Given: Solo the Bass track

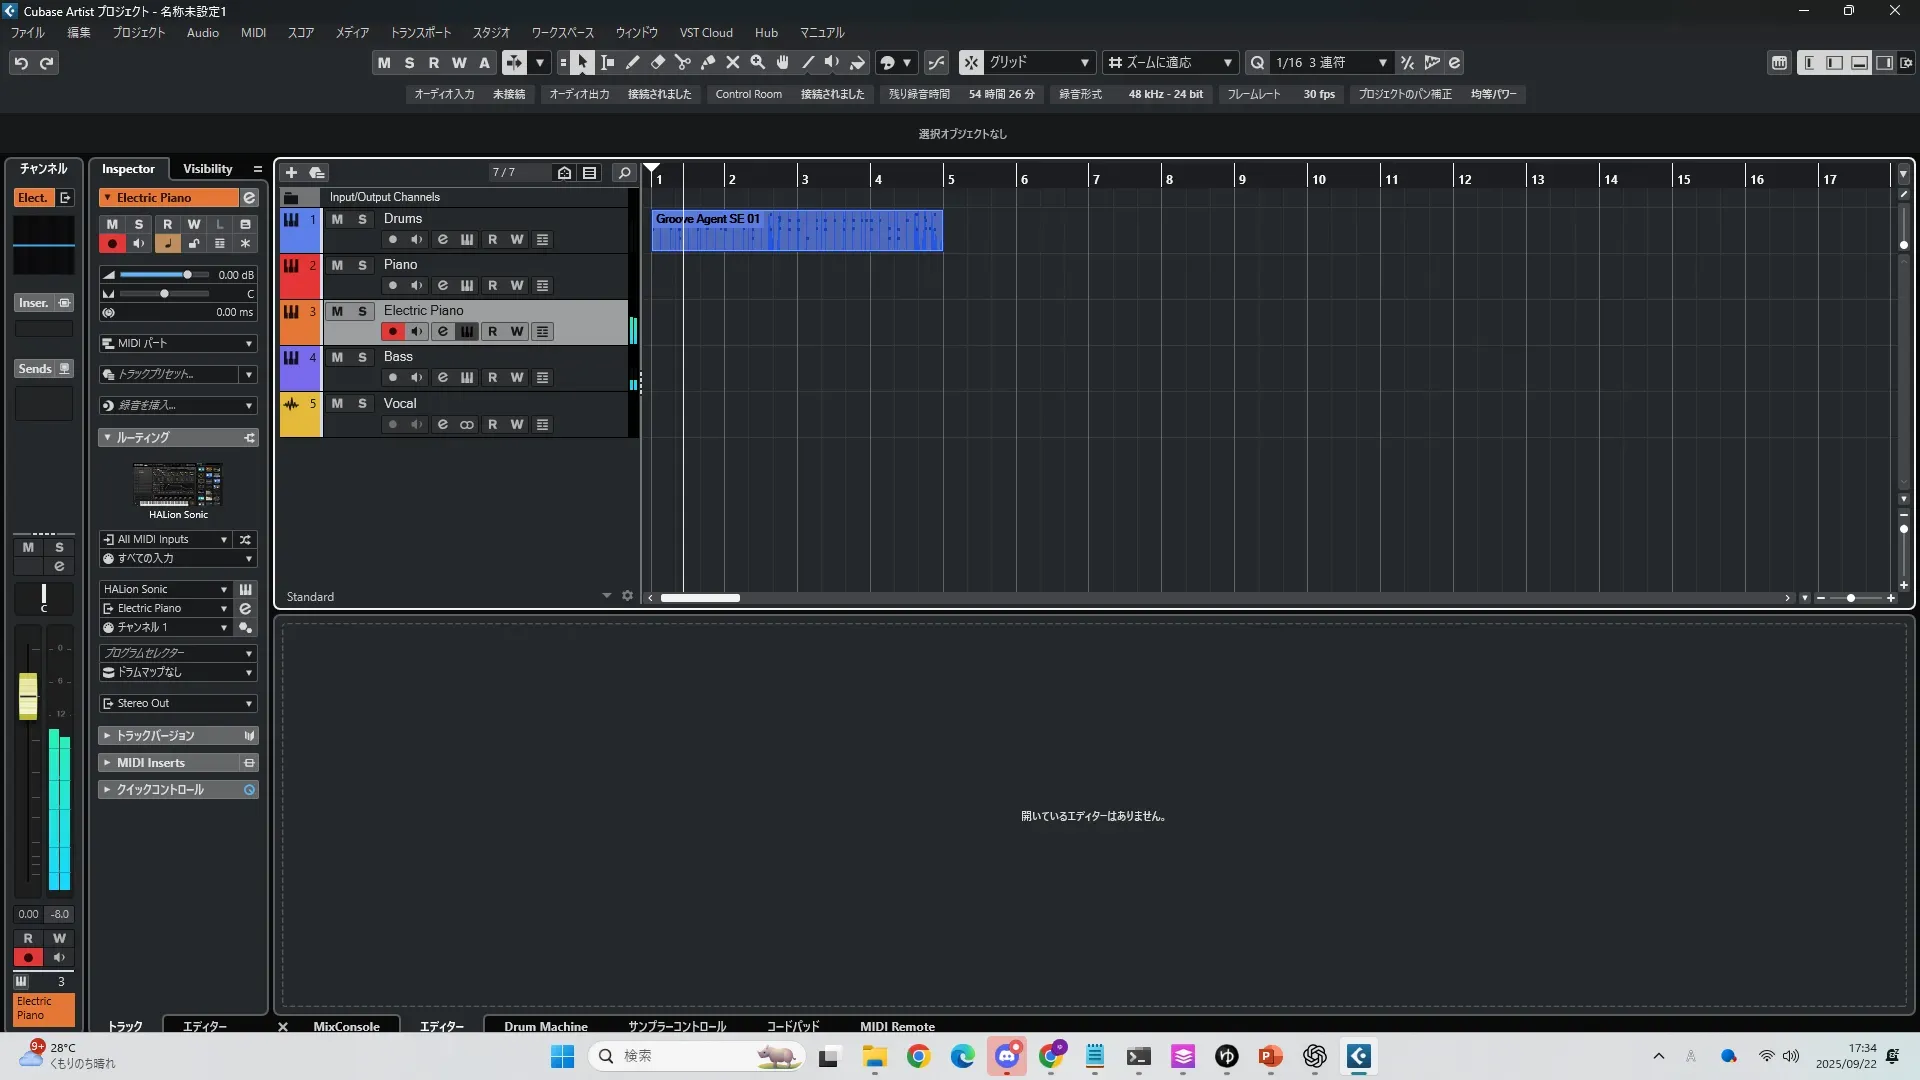Looking at the screenshot, I should tap(362, 357).
